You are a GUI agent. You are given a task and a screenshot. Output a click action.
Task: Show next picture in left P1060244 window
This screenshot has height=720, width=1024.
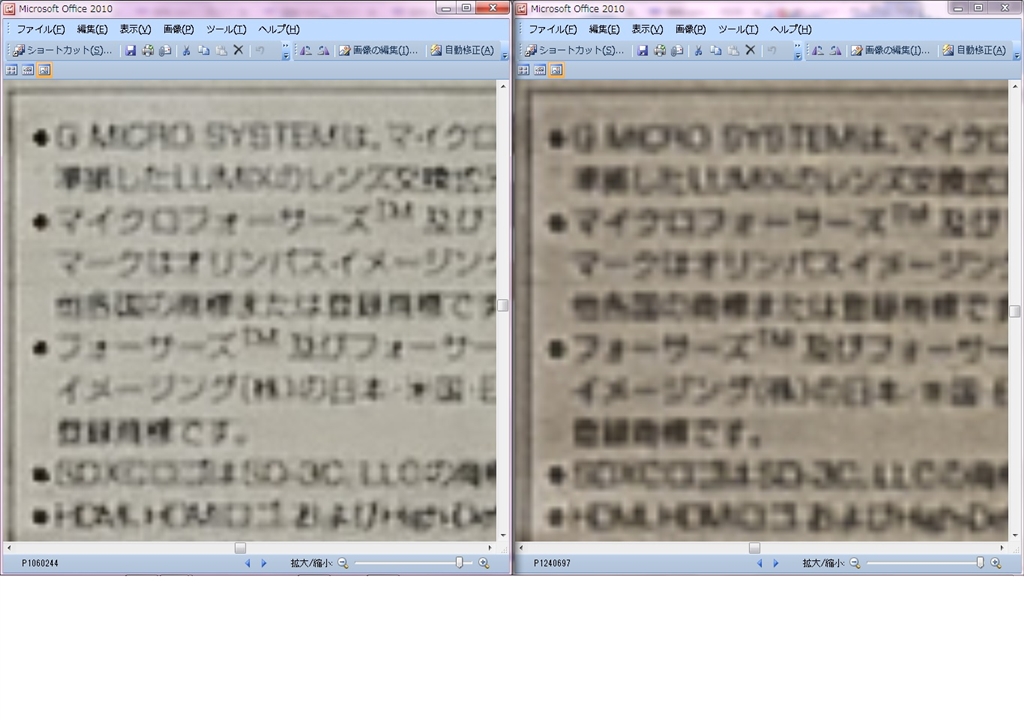pyautogui.click(x=264, y=563)
